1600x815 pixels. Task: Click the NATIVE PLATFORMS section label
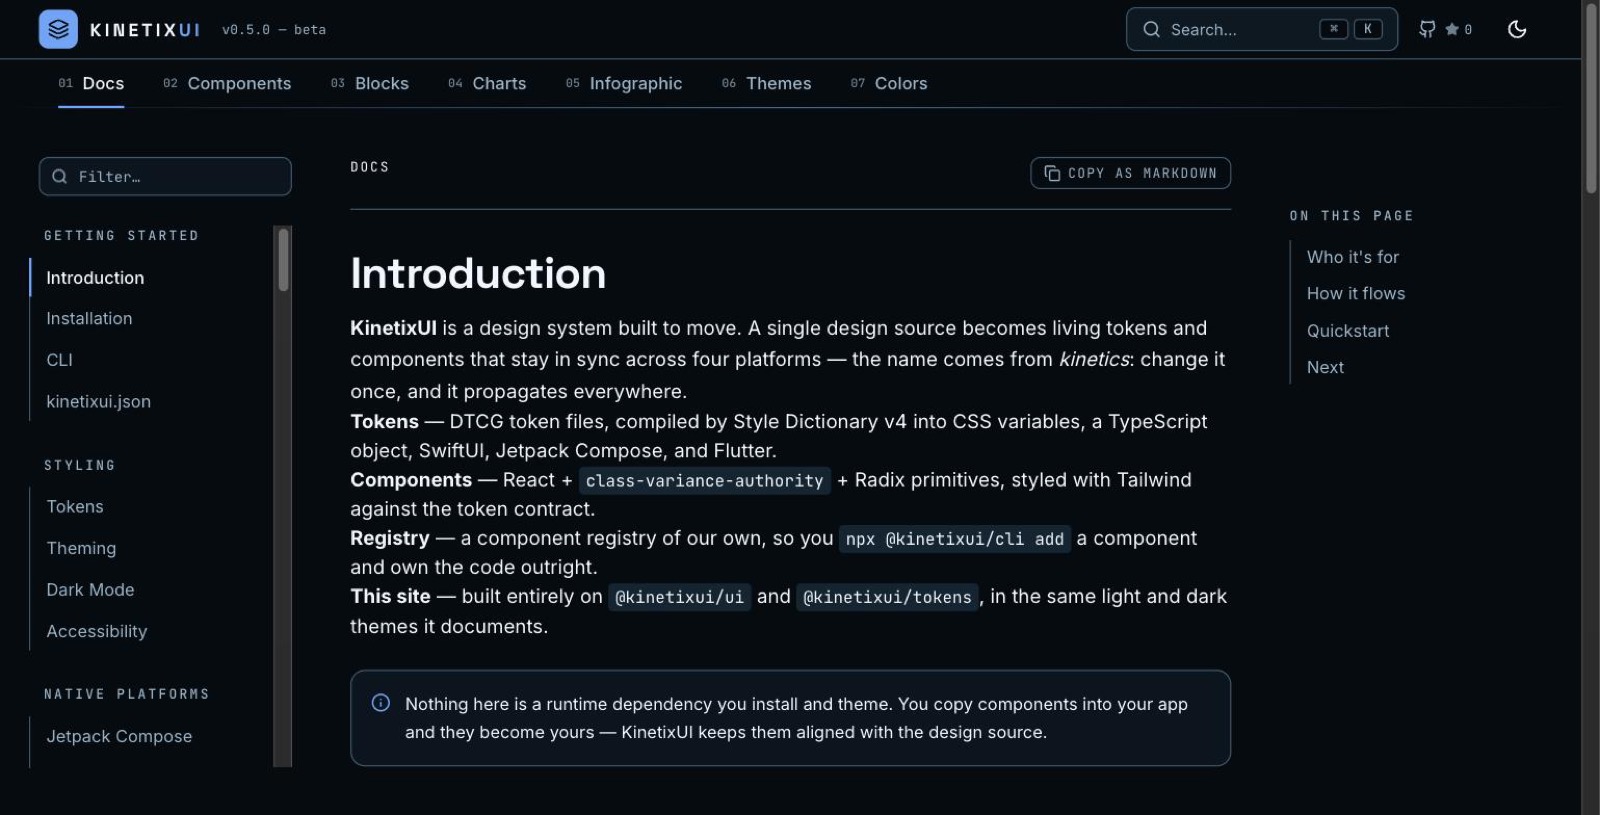point(127,693)
